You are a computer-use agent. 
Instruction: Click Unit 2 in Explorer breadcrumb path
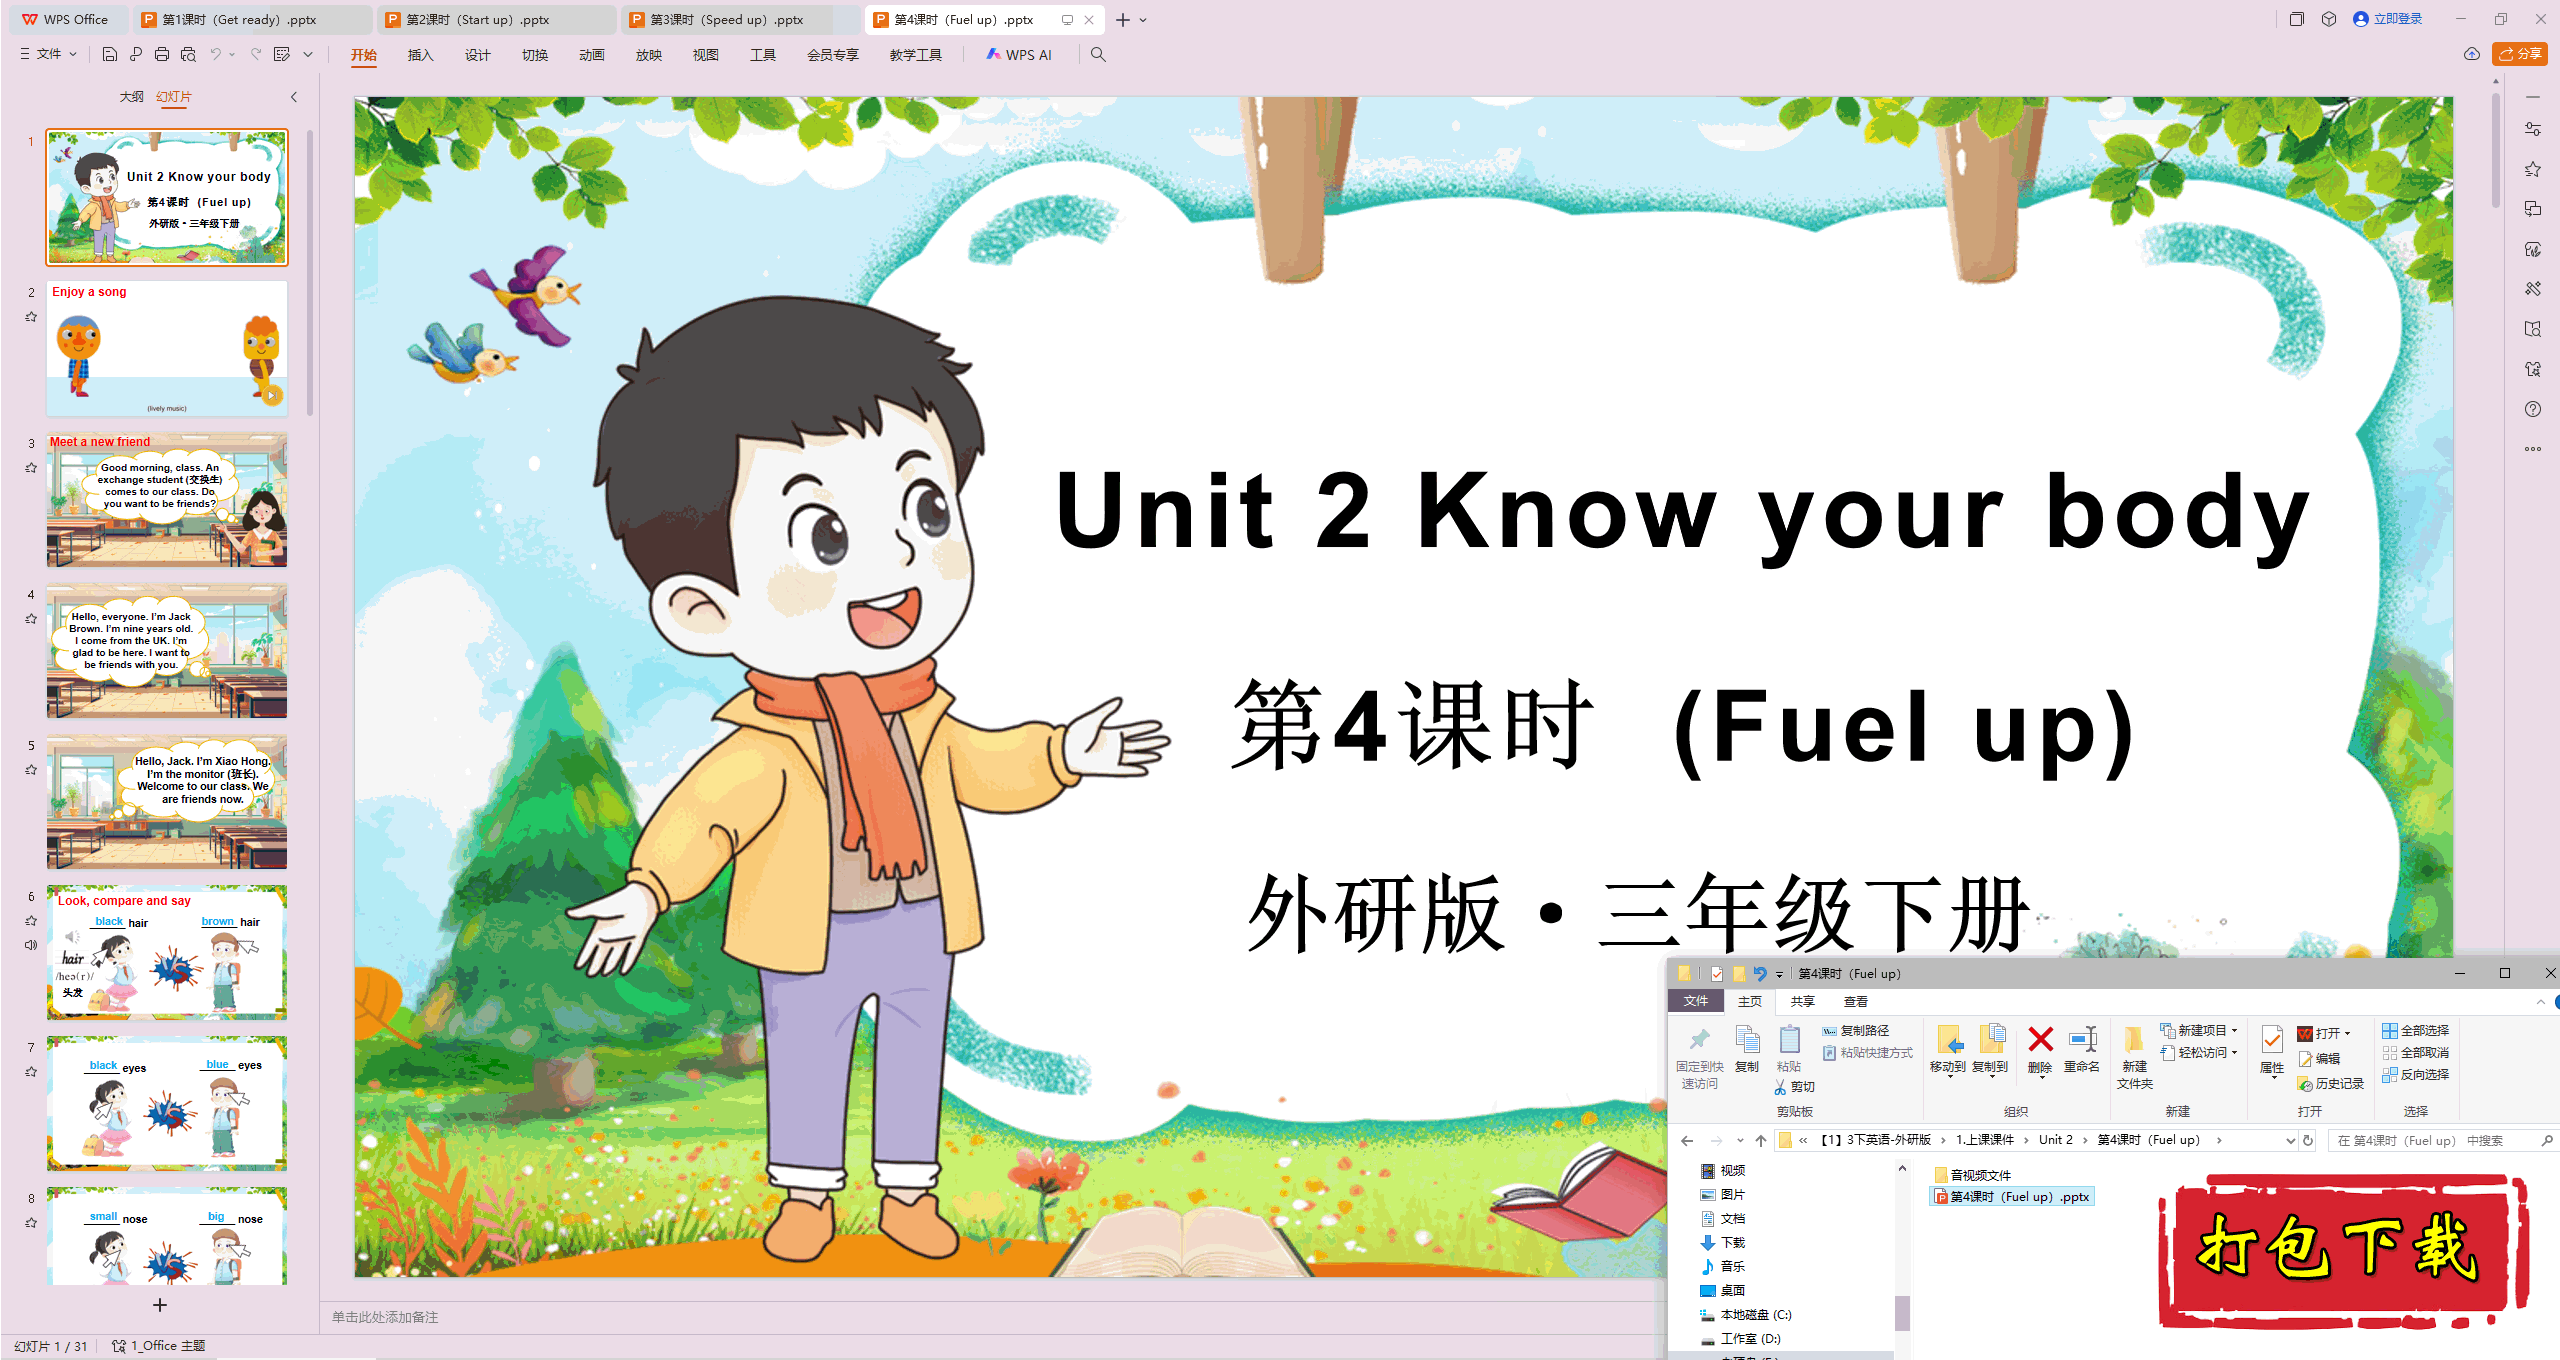(x=2055, y=1140)
